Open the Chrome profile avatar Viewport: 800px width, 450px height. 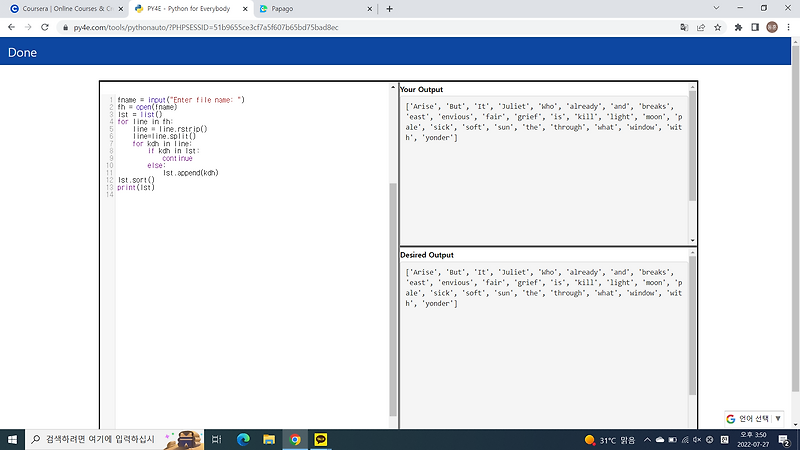(772, 28)
